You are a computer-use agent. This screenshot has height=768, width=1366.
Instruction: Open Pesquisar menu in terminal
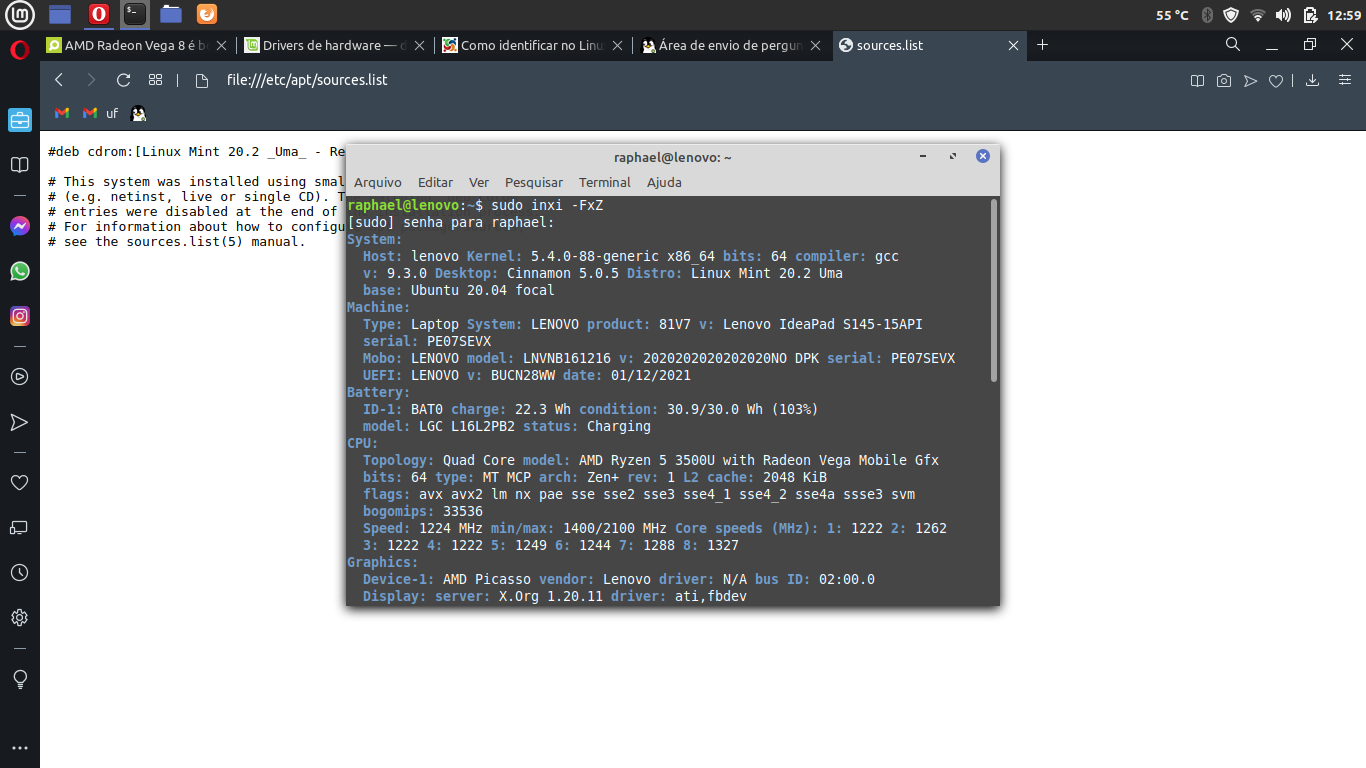[x=534, y=182]
